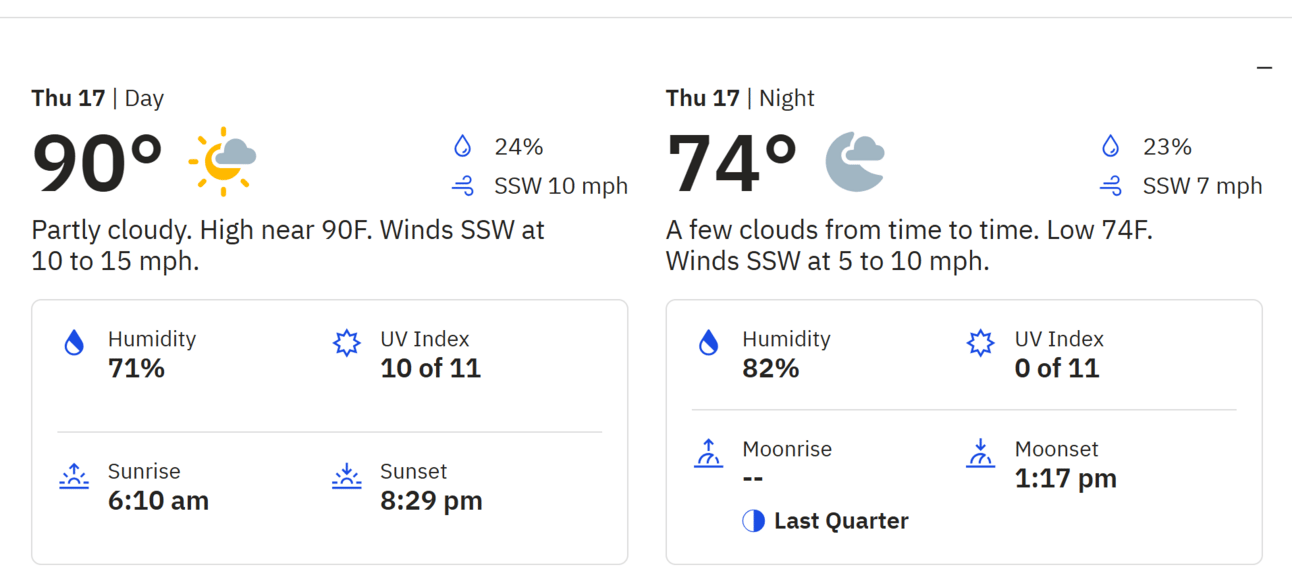
Task: Click the Thu 17 Day heading
Action: click(x=97, y=98)
